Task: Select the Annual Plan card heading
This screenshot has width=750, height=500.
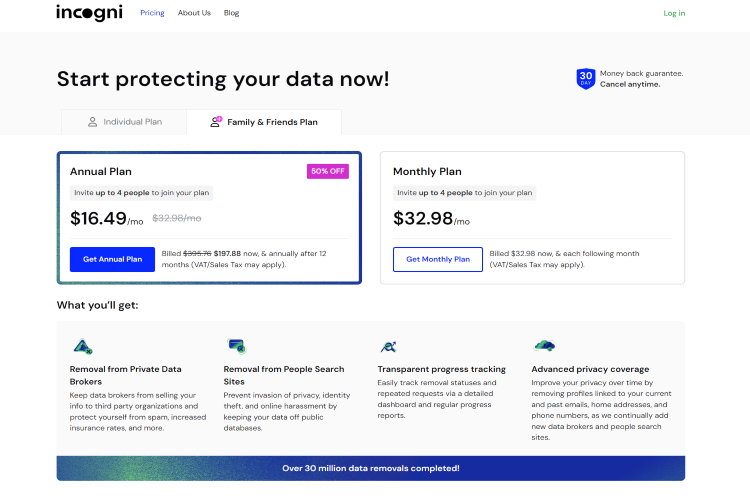Action: [101, 171]
